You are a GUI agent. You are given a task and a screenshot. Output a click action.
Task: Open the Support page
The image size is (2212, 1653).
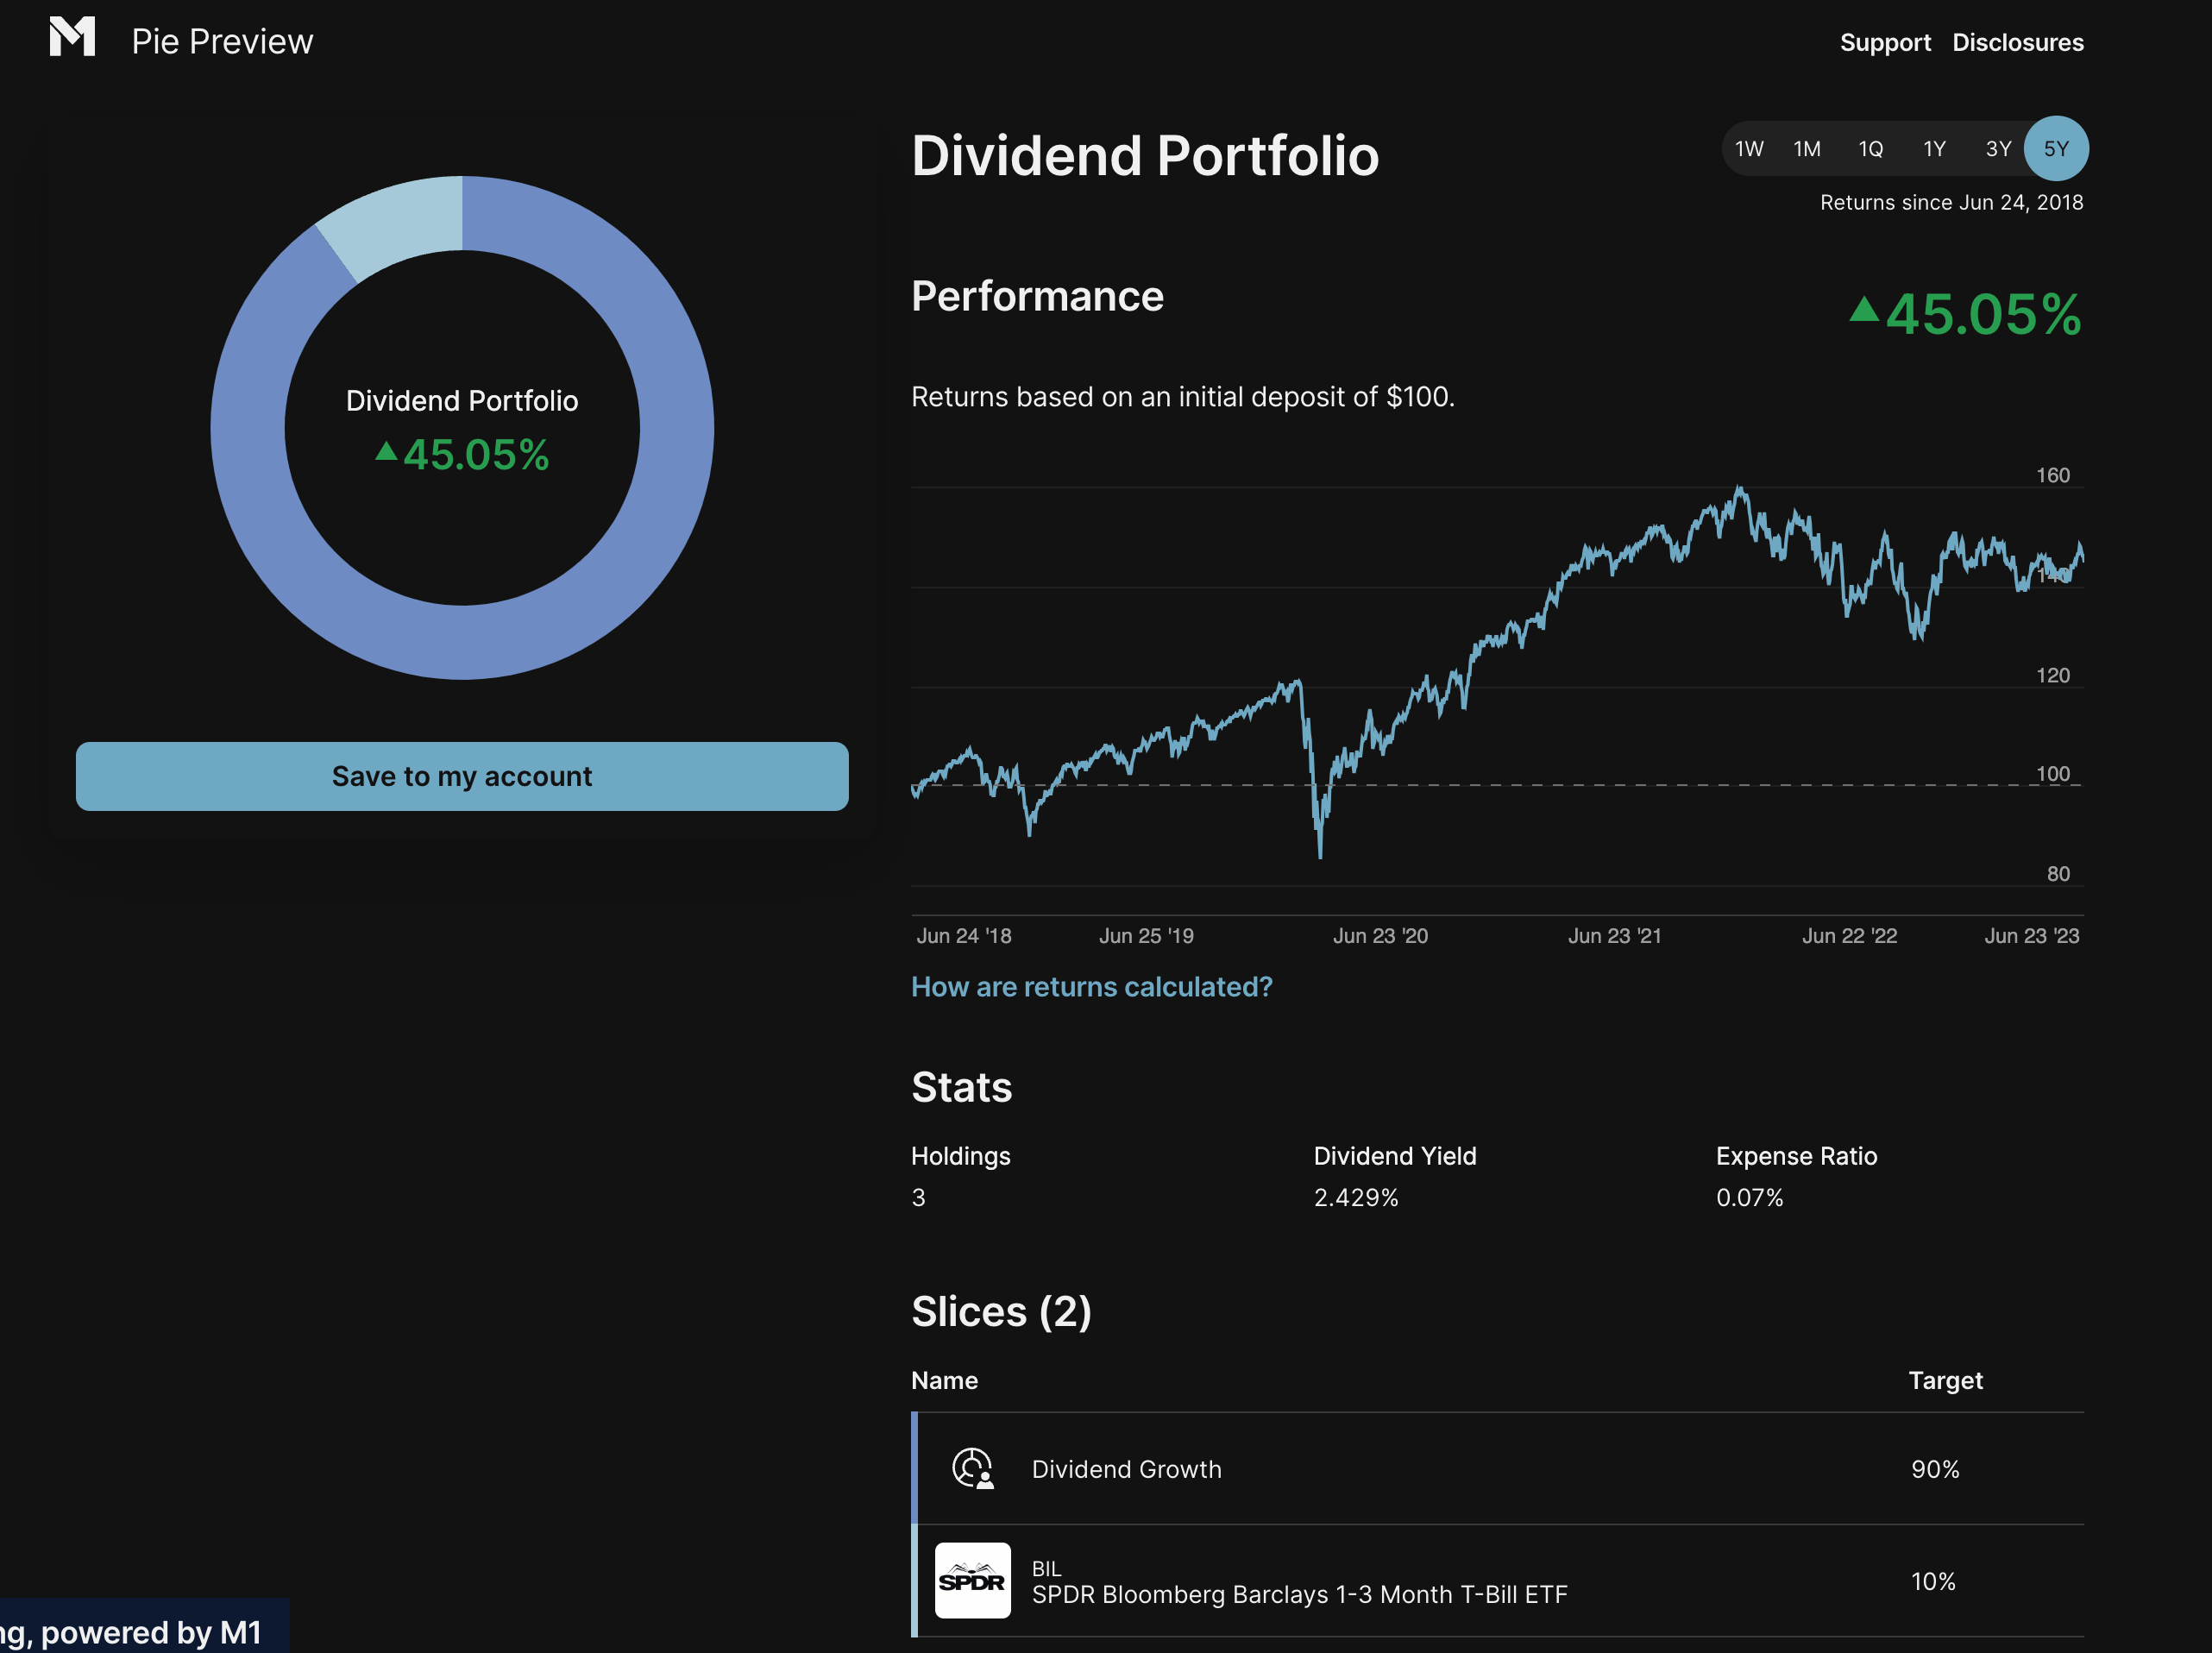pyautogui.click(x=1884, y=42)
